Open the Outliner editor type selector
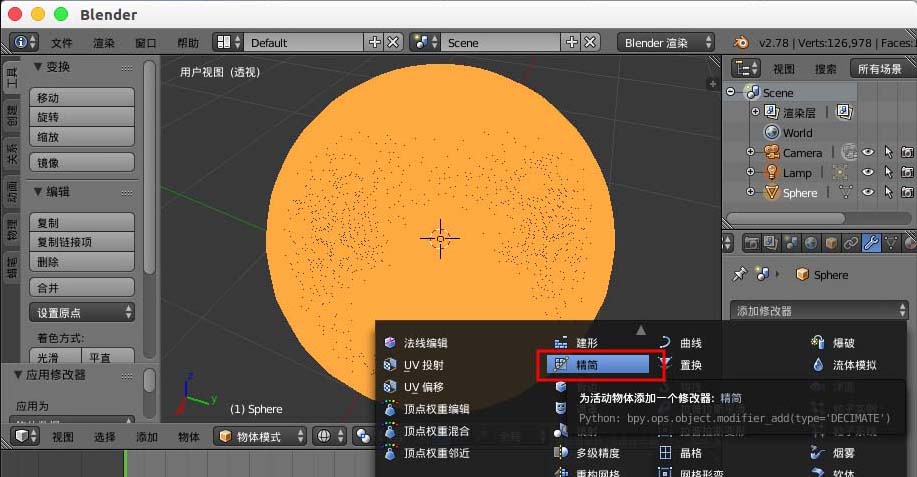917x477 pixels. [x=746, y=69]
